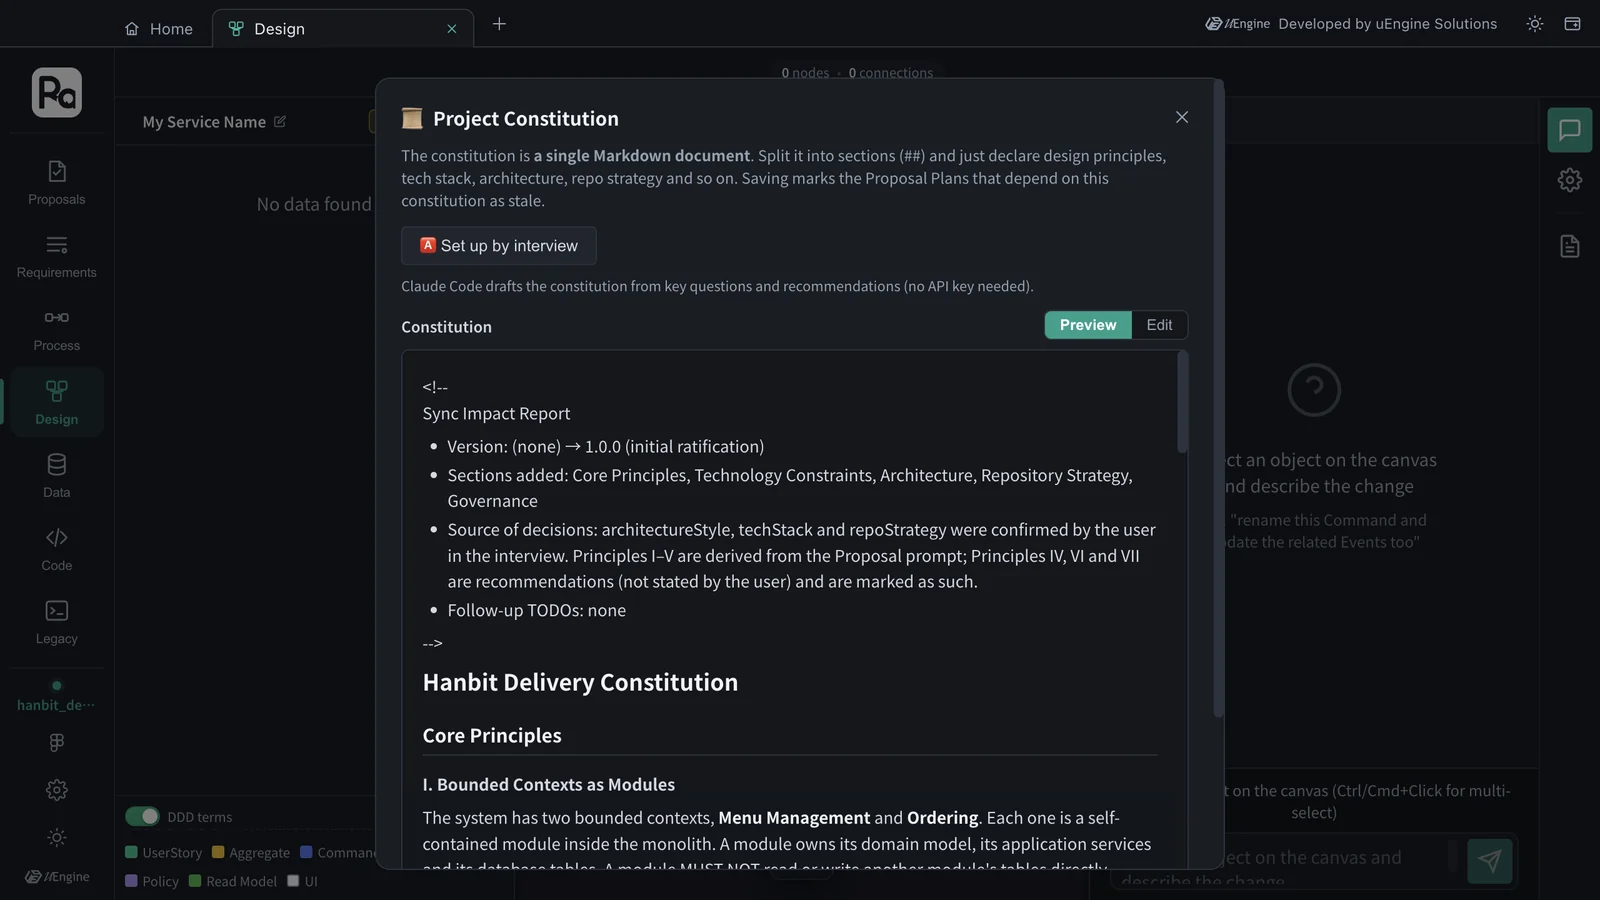Click the uEngine logo in top bar

(x=1238, y=24)
